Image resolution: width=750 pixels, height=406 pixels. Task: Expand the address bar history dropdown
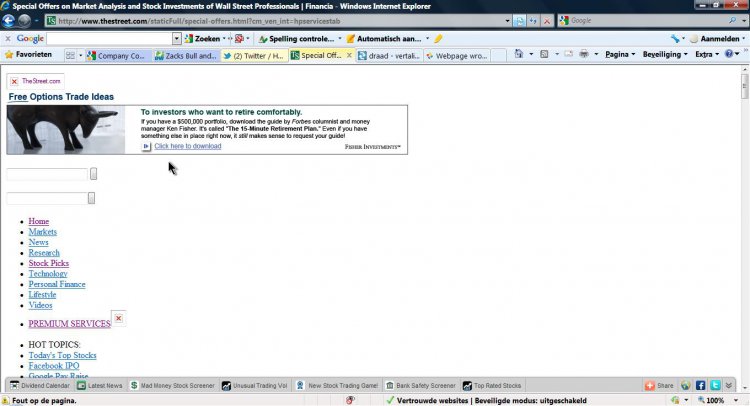pyautogui.click(x=507, y=21)
